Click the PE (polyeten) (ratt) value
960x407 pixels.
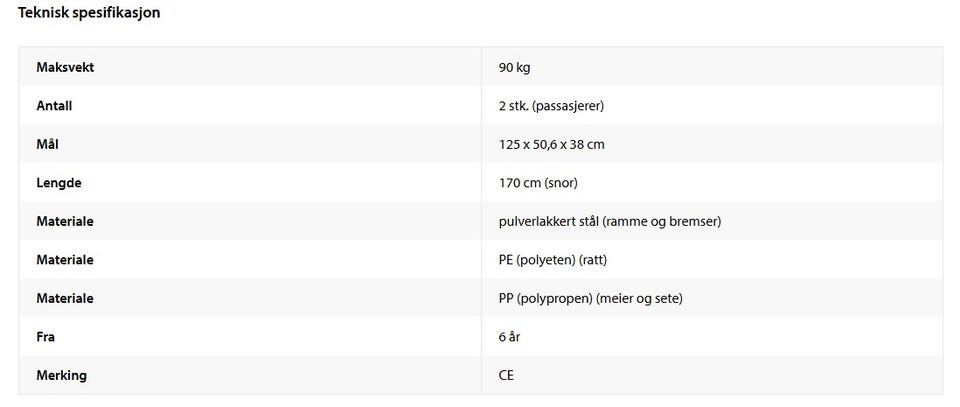pyautogui.click(x=553, y=260)
